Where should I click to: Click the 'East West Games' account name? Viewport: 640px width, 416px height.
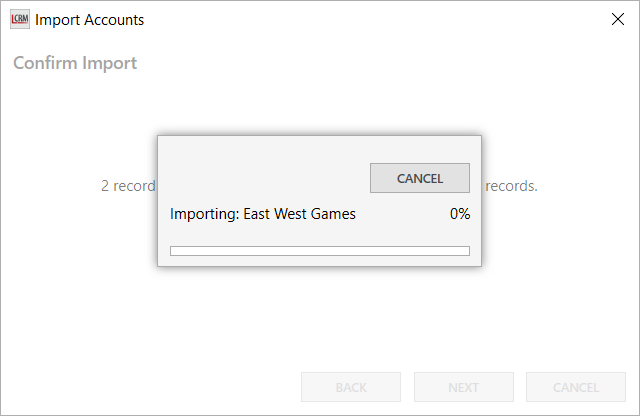[x=299, y=214]
